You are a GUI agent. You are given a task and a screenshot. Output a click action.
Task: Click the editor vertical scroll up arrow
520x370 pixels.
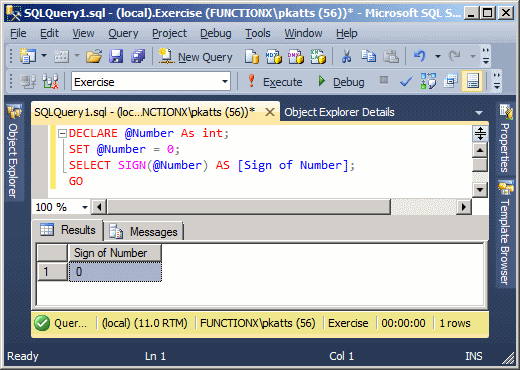click(480, 150)
